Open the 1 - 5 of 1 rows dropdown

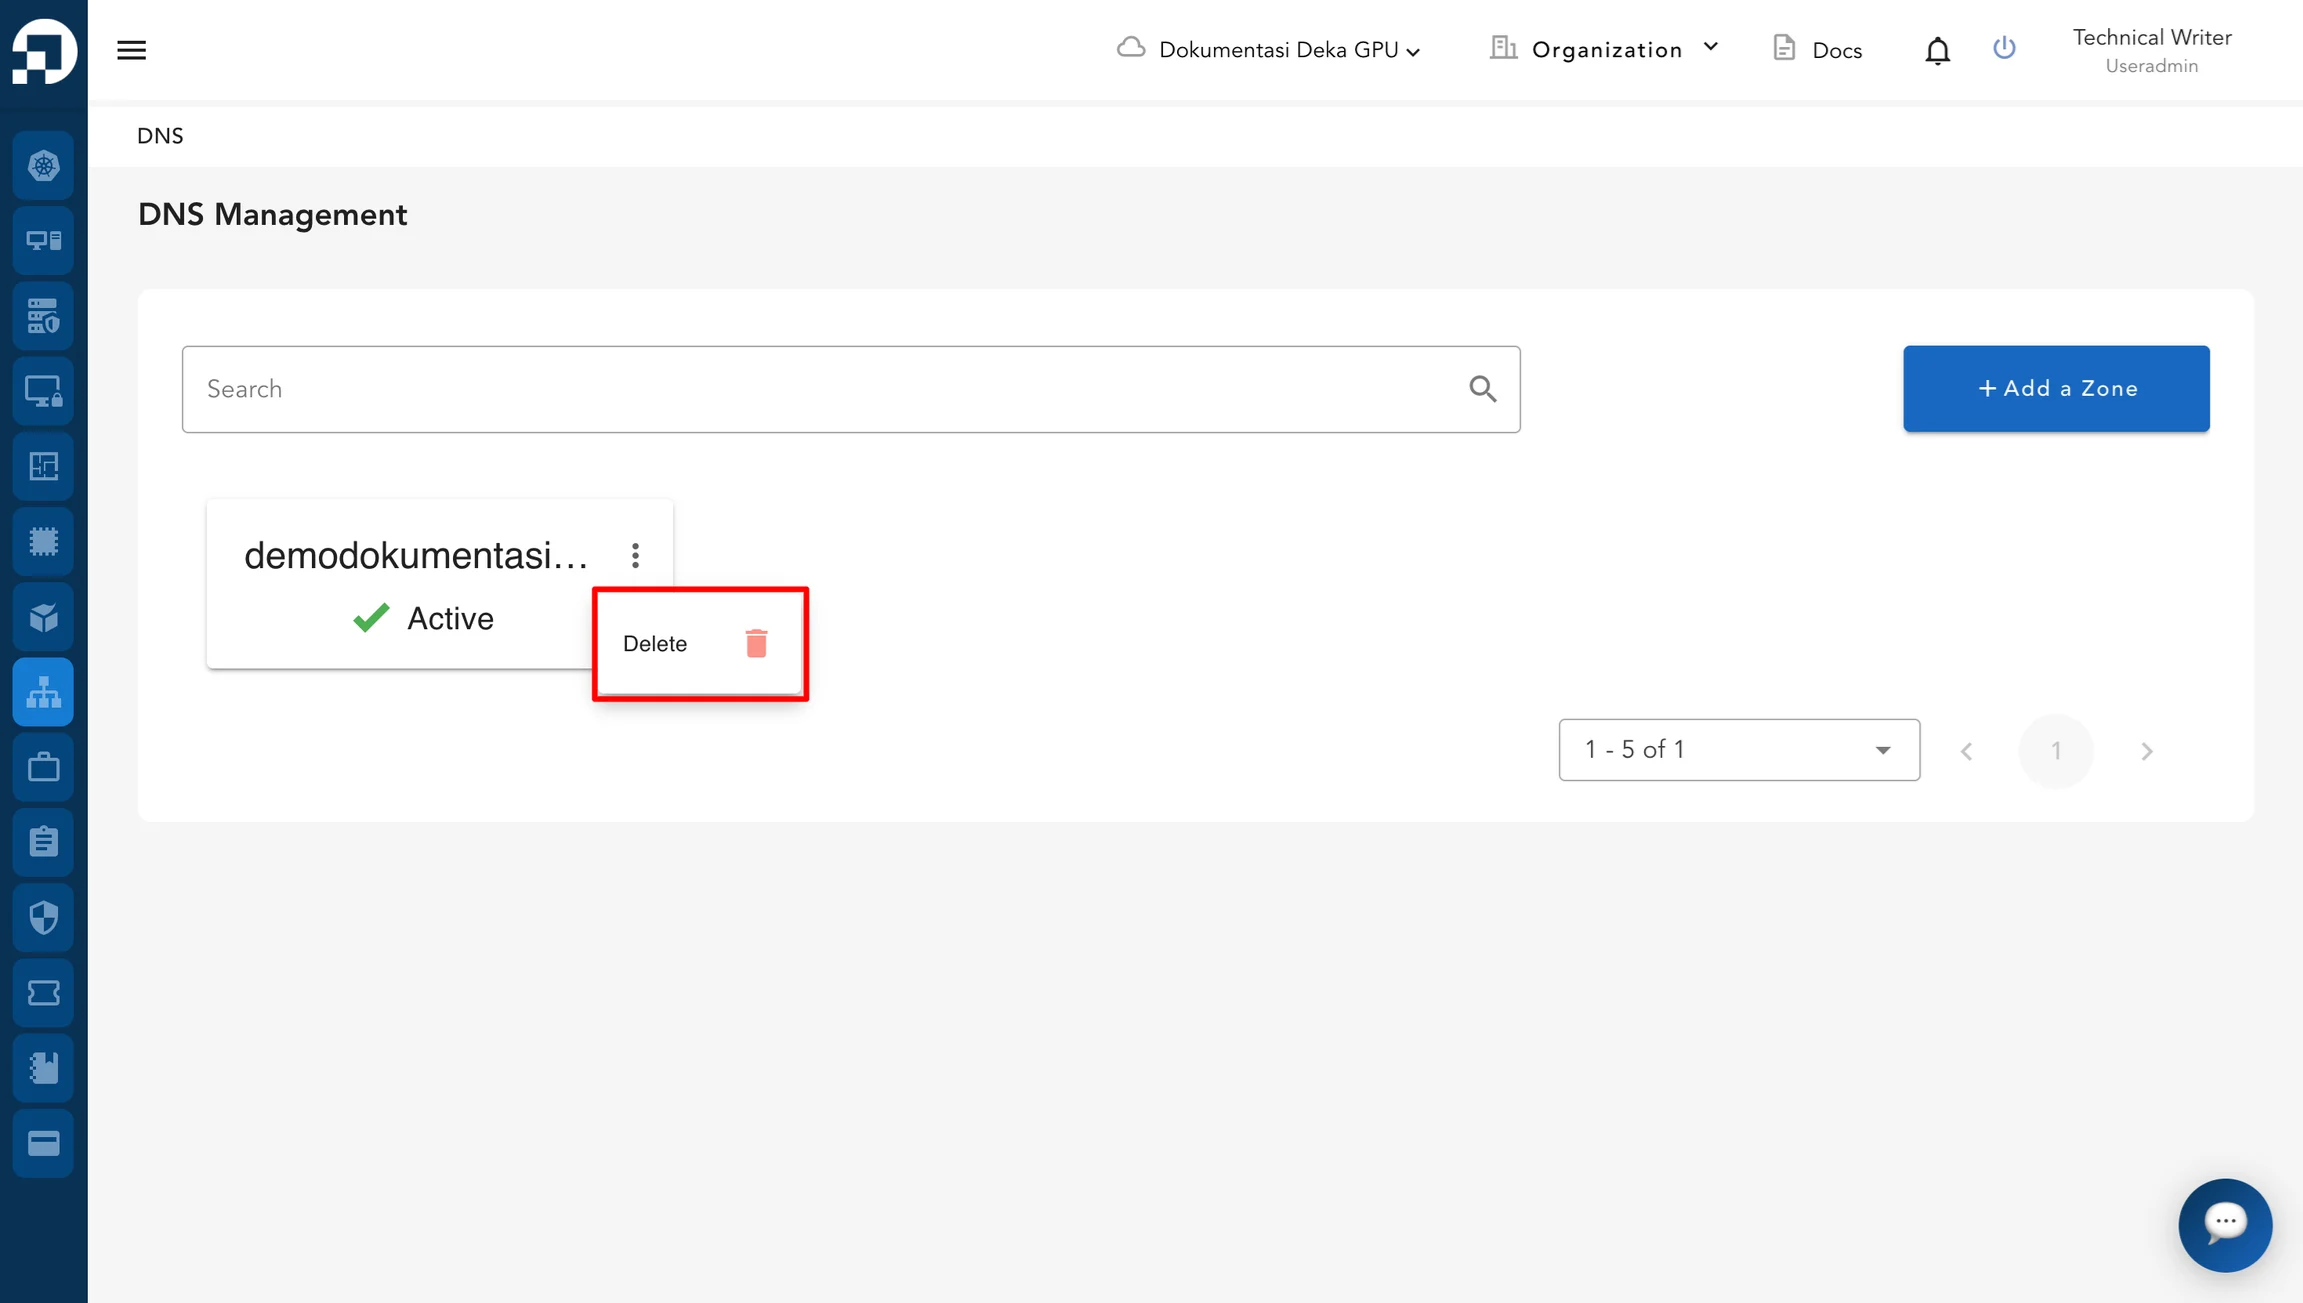pos(1739,750)
